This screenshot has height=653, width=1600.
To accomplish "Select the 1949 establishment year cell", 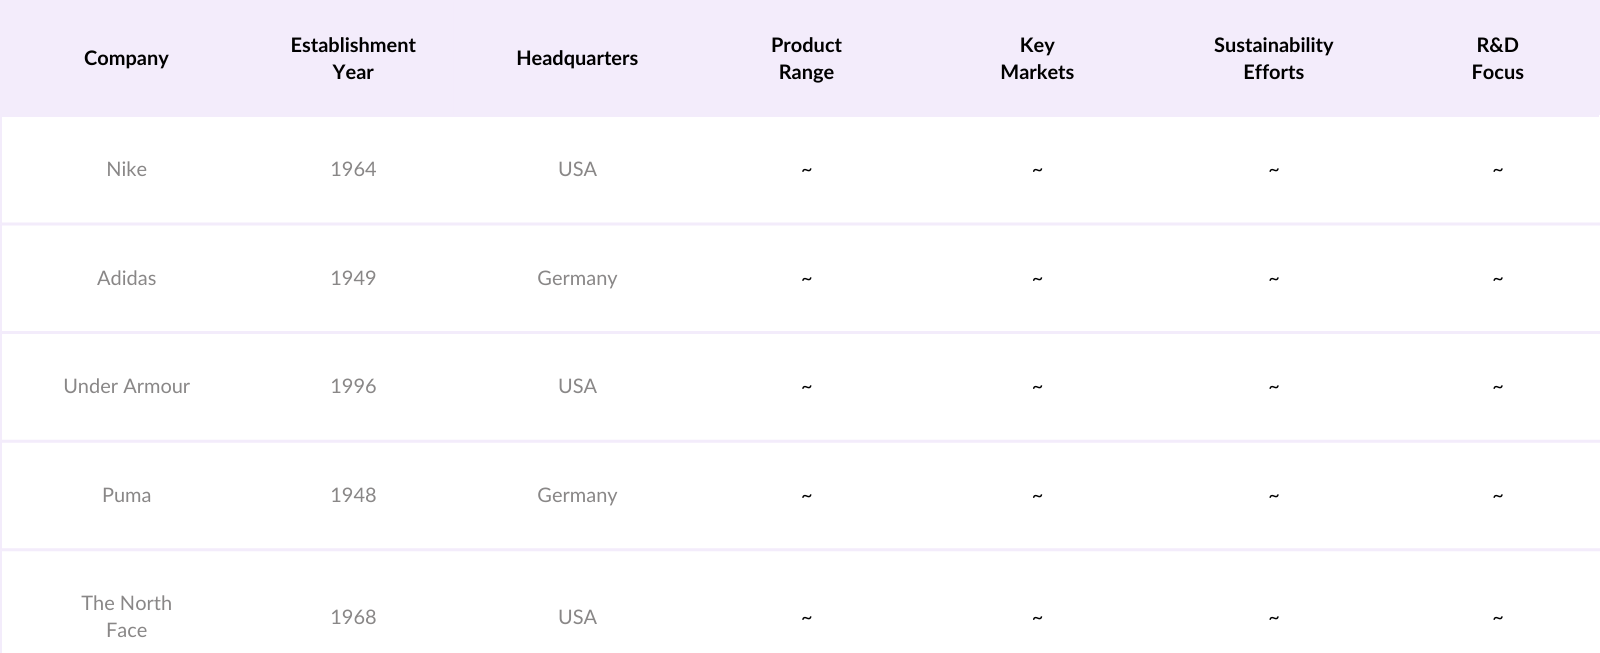I will [x=353, y=278].
